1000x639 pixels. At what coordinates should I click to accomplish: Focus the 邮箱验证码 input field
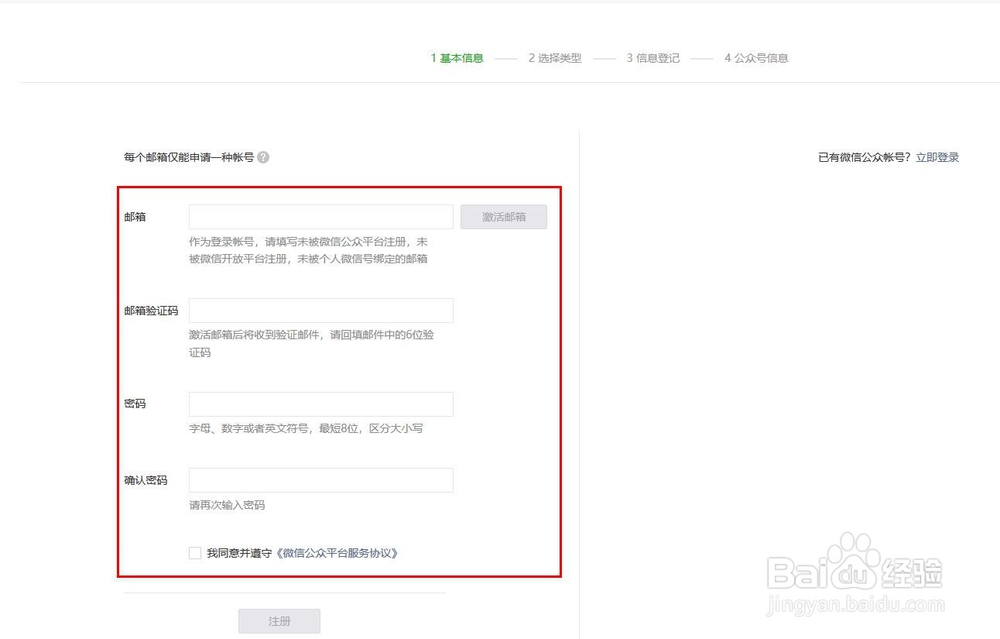click(x=321, y=311)
